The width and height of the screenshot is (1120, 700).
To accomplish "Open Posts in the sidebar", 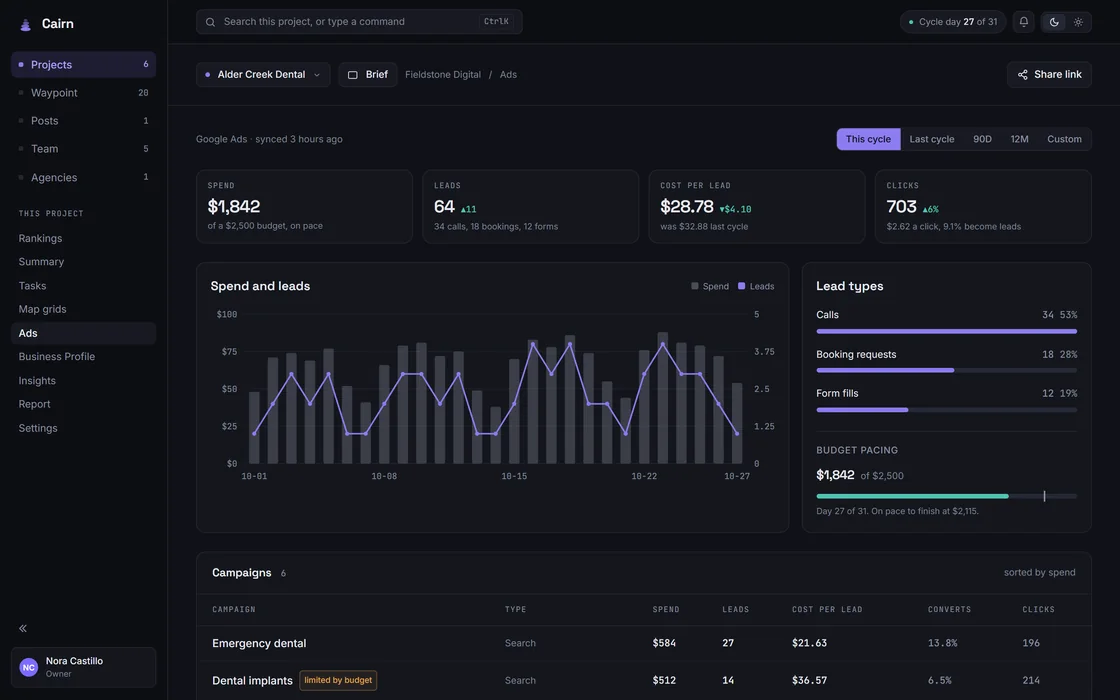I will point(84,121).
